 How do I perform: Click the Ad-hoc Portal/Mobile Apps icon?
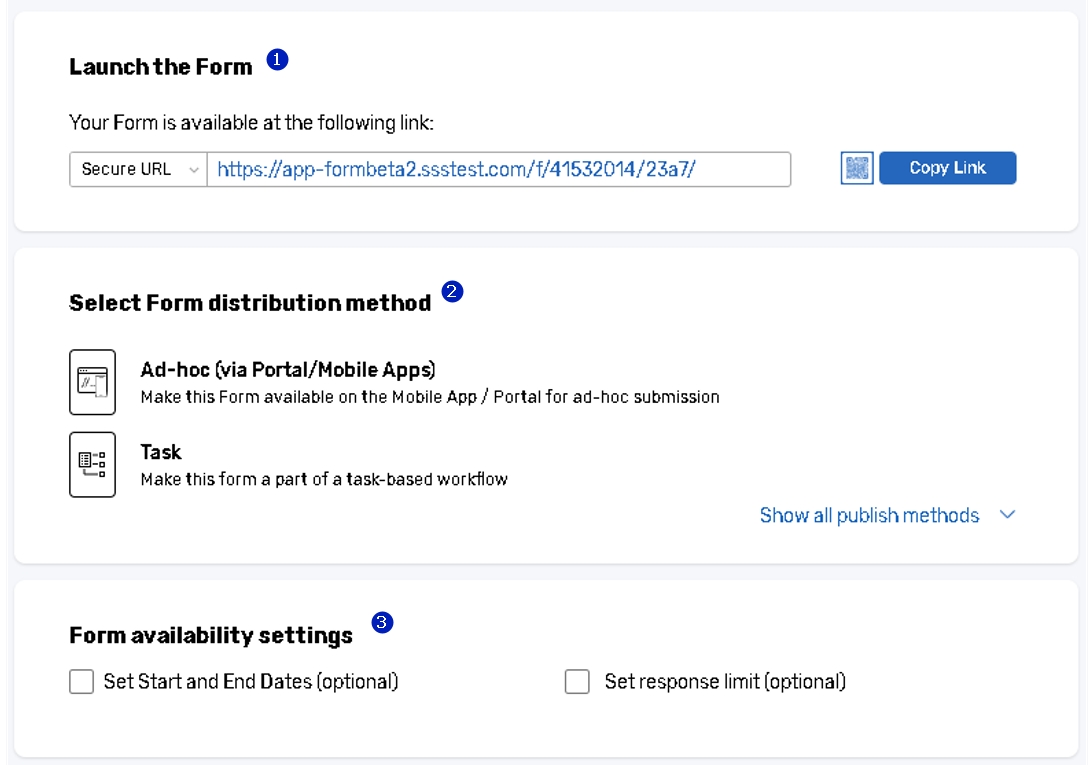92,382
